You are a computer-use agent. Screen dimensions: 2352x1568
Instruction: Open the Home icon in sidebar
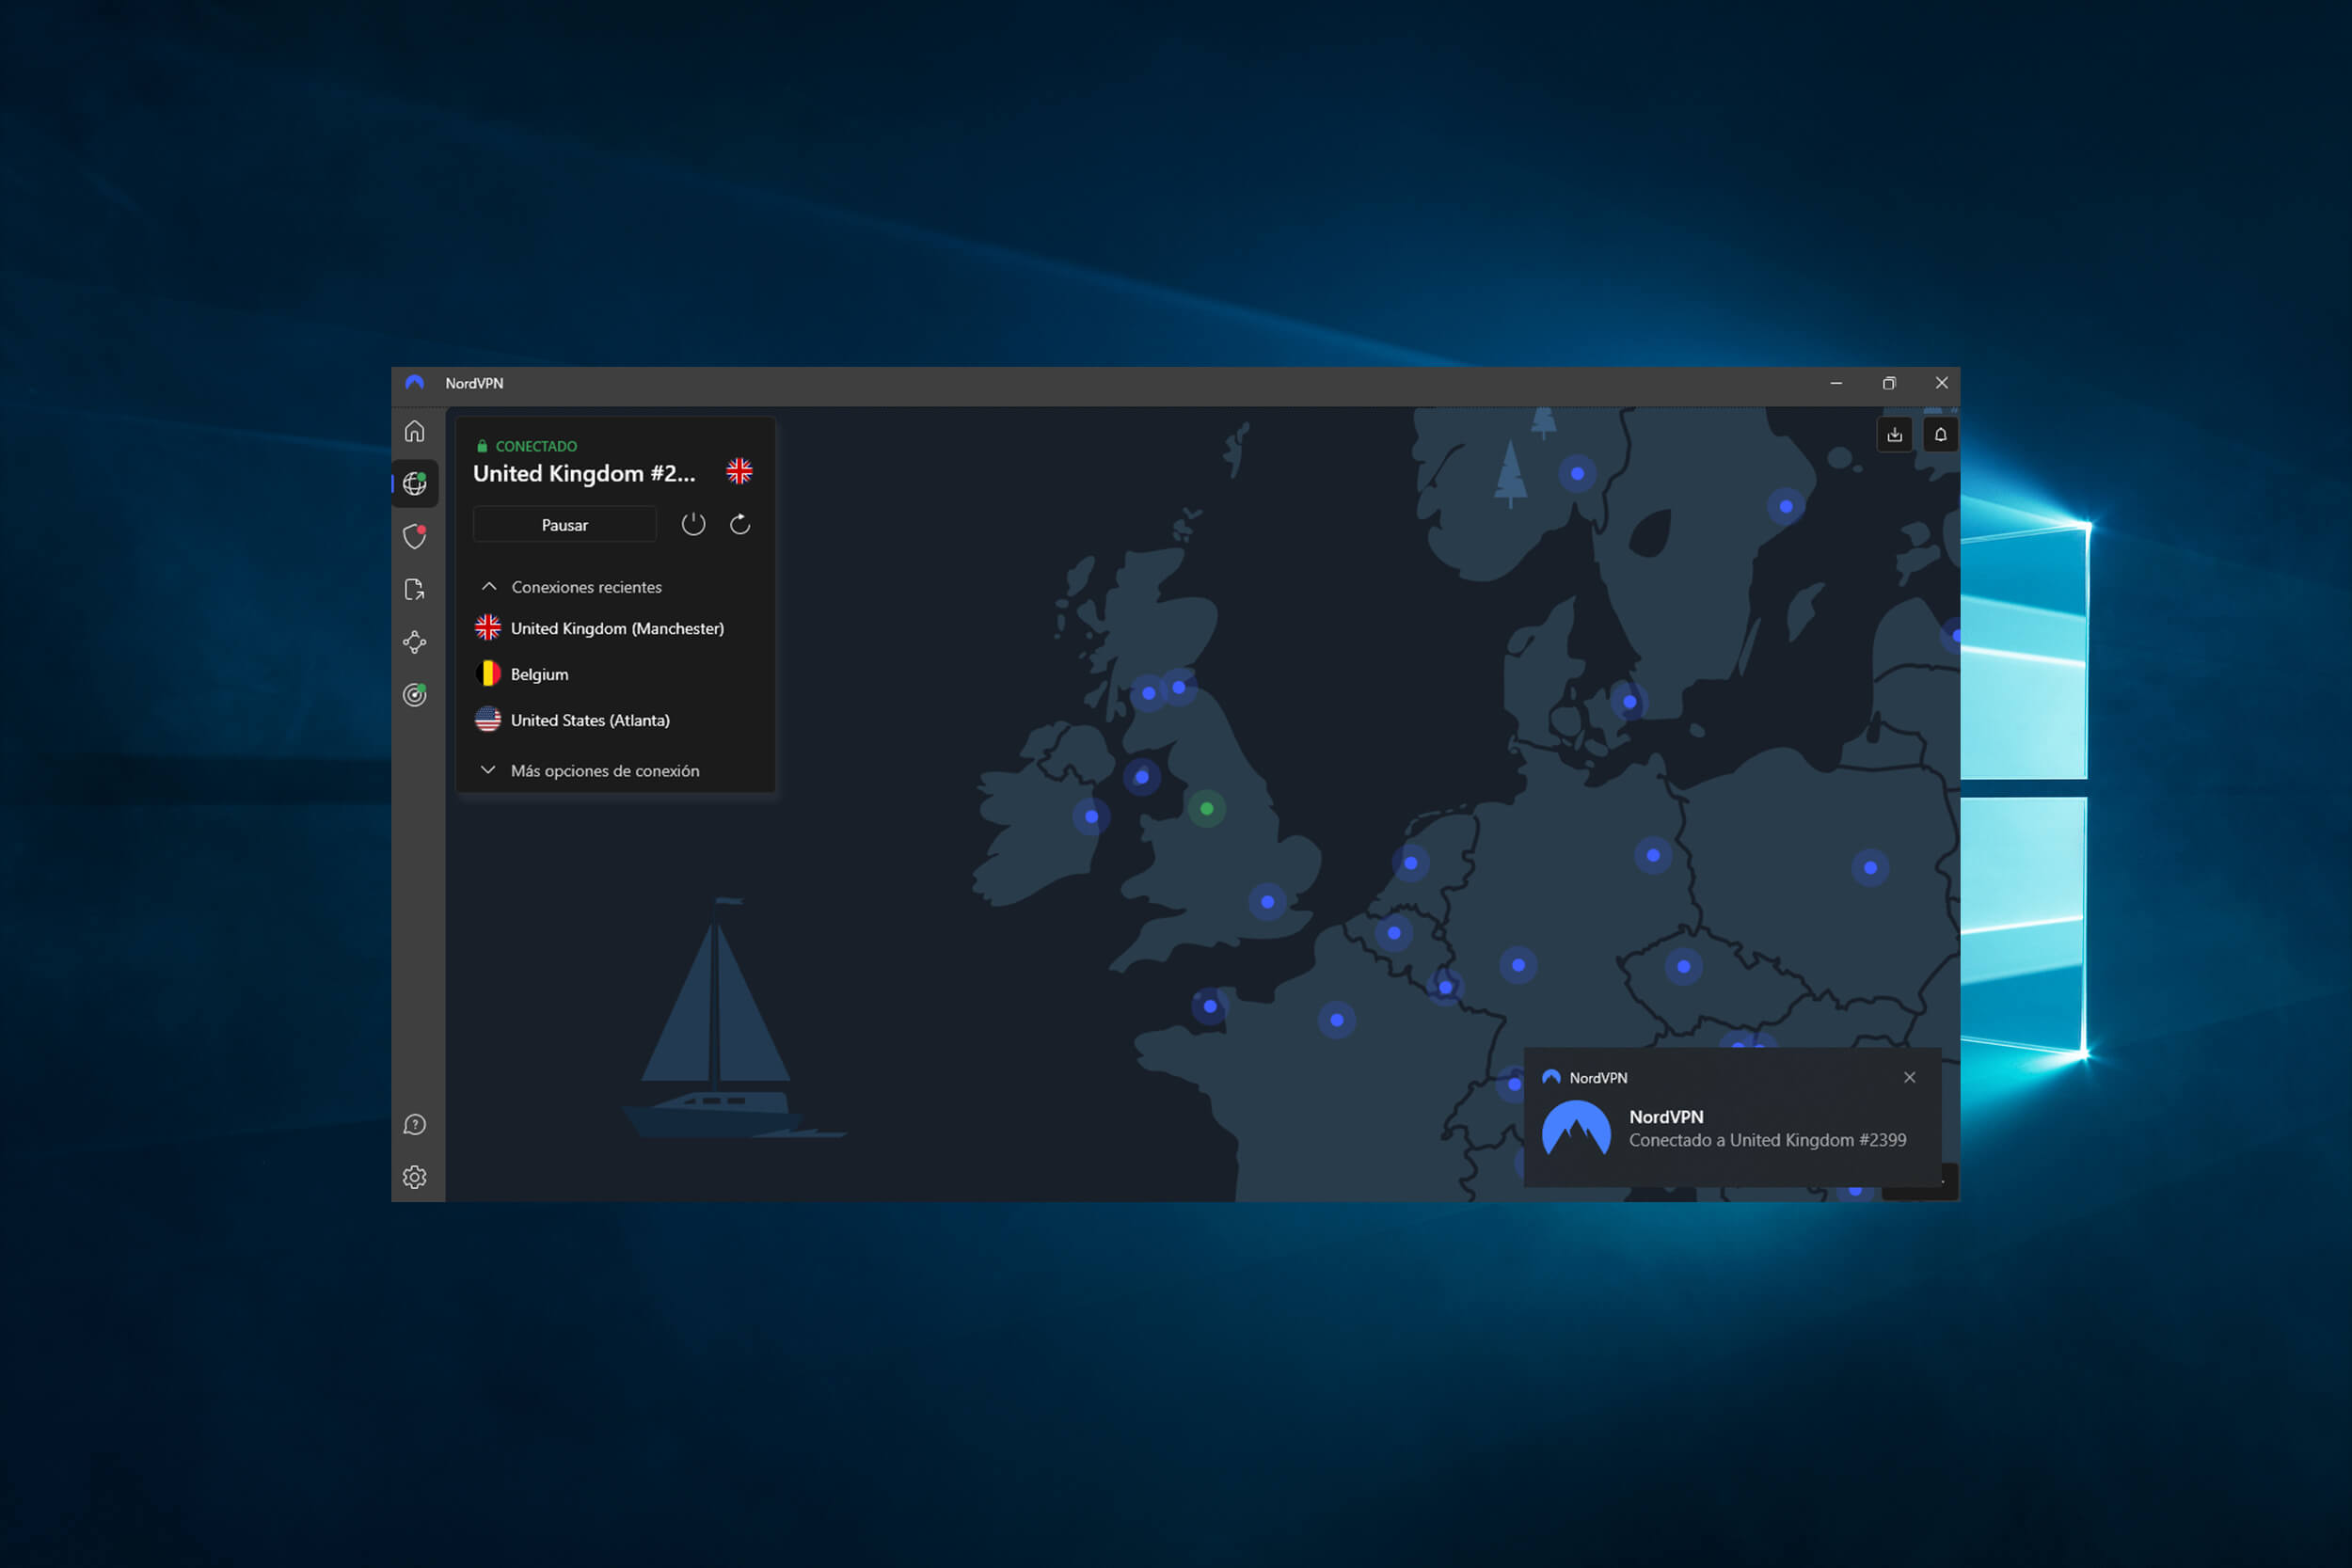click(414, 431)
